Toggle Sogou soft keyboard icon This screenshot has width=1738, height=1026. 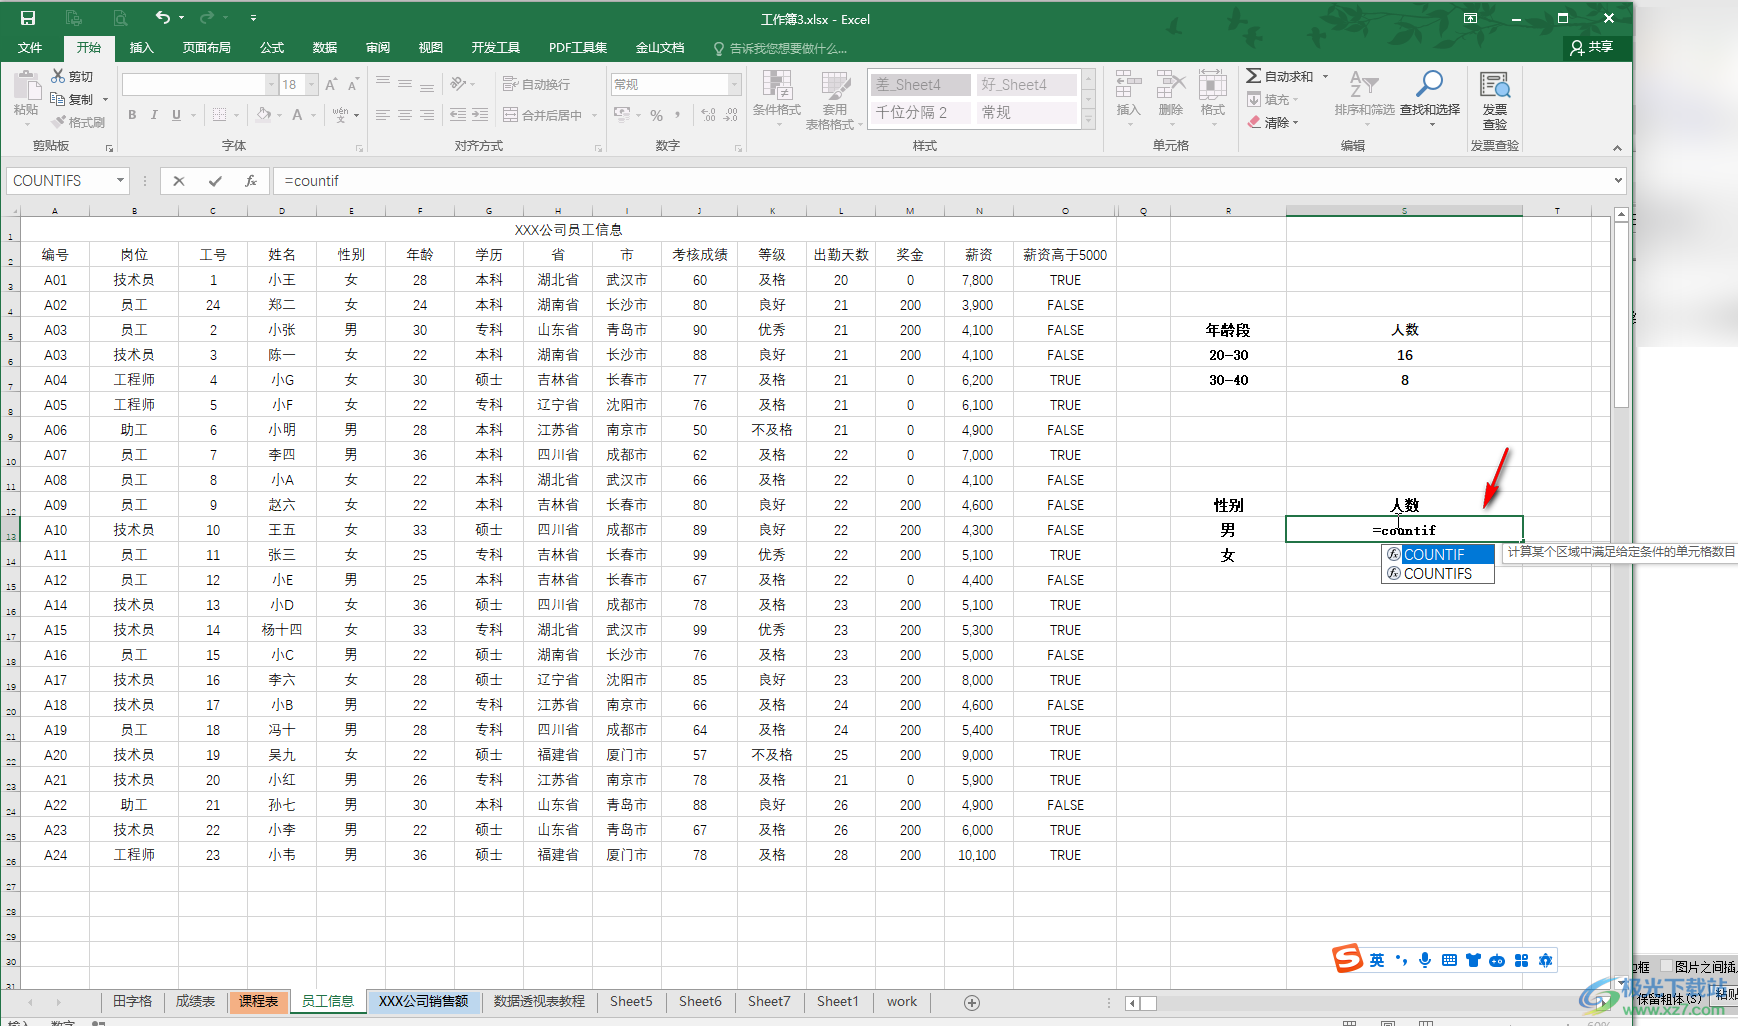(1449, 960)
